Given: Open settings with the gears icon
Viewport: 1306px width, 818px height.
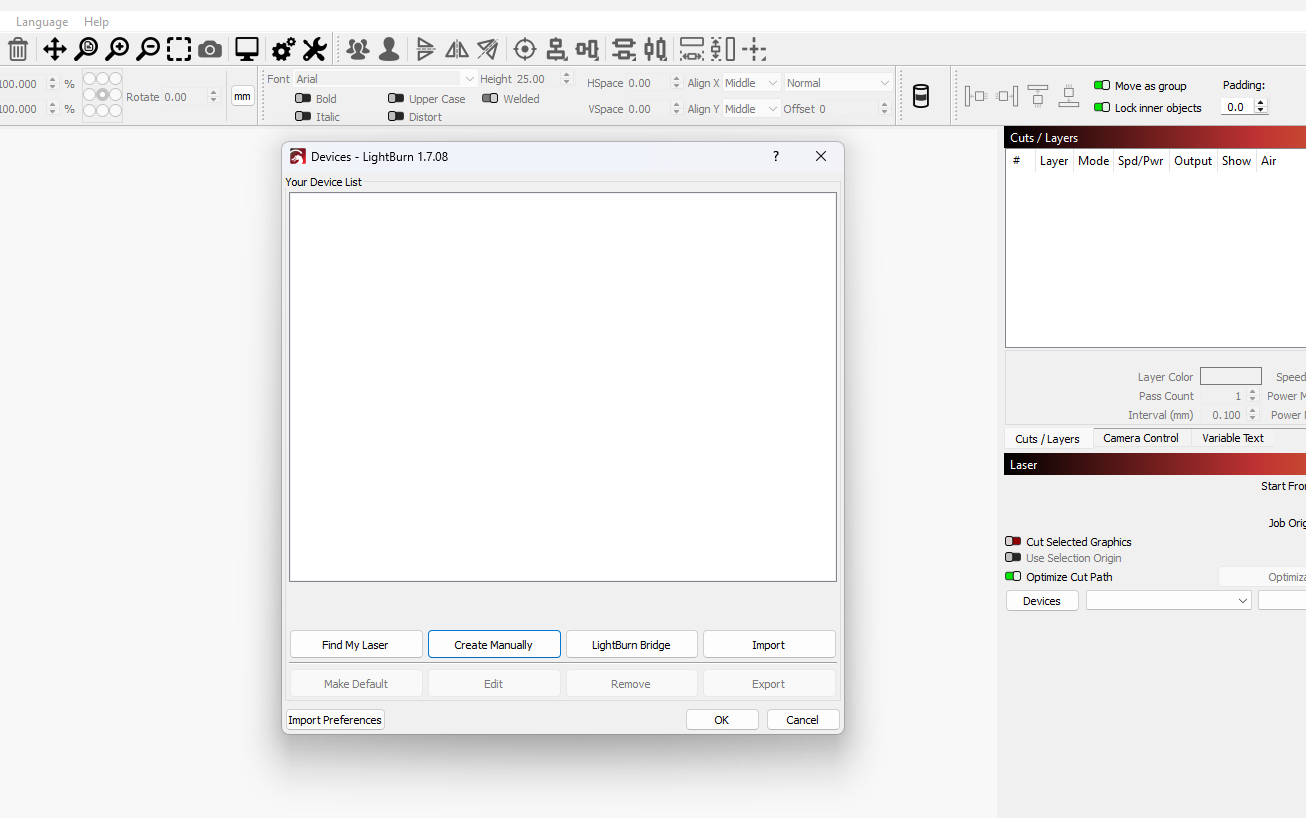Looking at the screenshot, I should [x=283, y=49].
